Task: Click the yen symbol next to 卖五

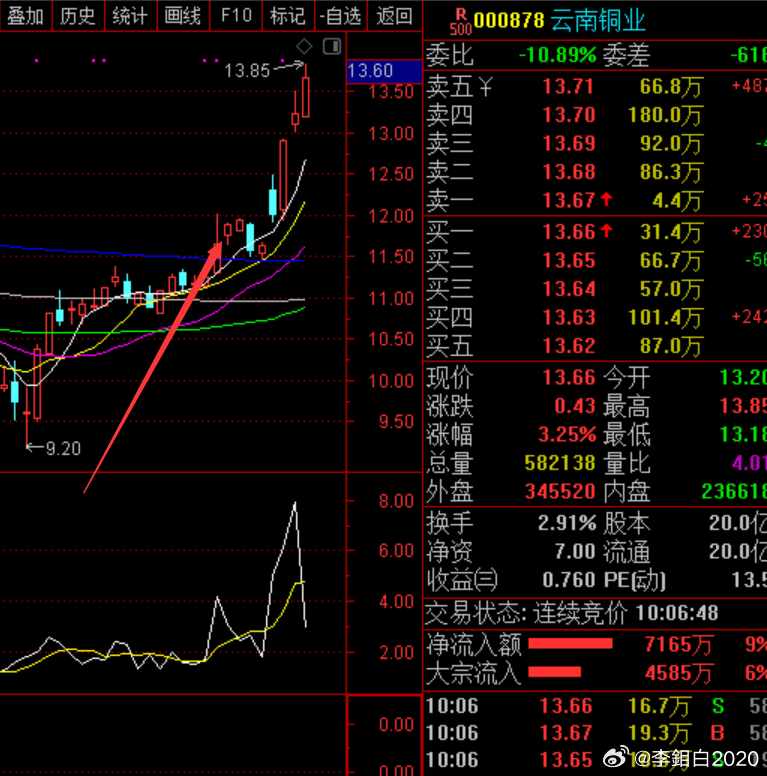Action: 485,87
